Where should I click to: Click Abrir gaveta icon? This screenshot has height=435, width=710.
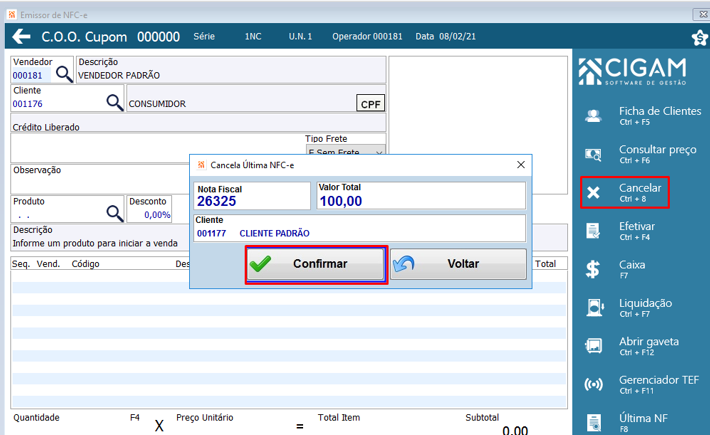coord(593,346)
